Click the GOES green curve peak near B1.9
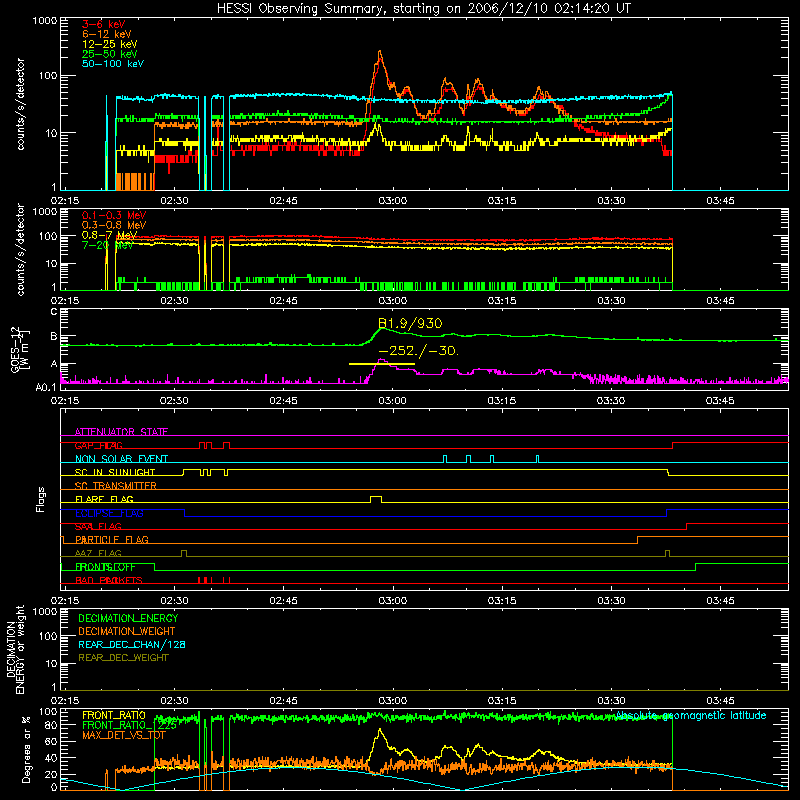 382,329
